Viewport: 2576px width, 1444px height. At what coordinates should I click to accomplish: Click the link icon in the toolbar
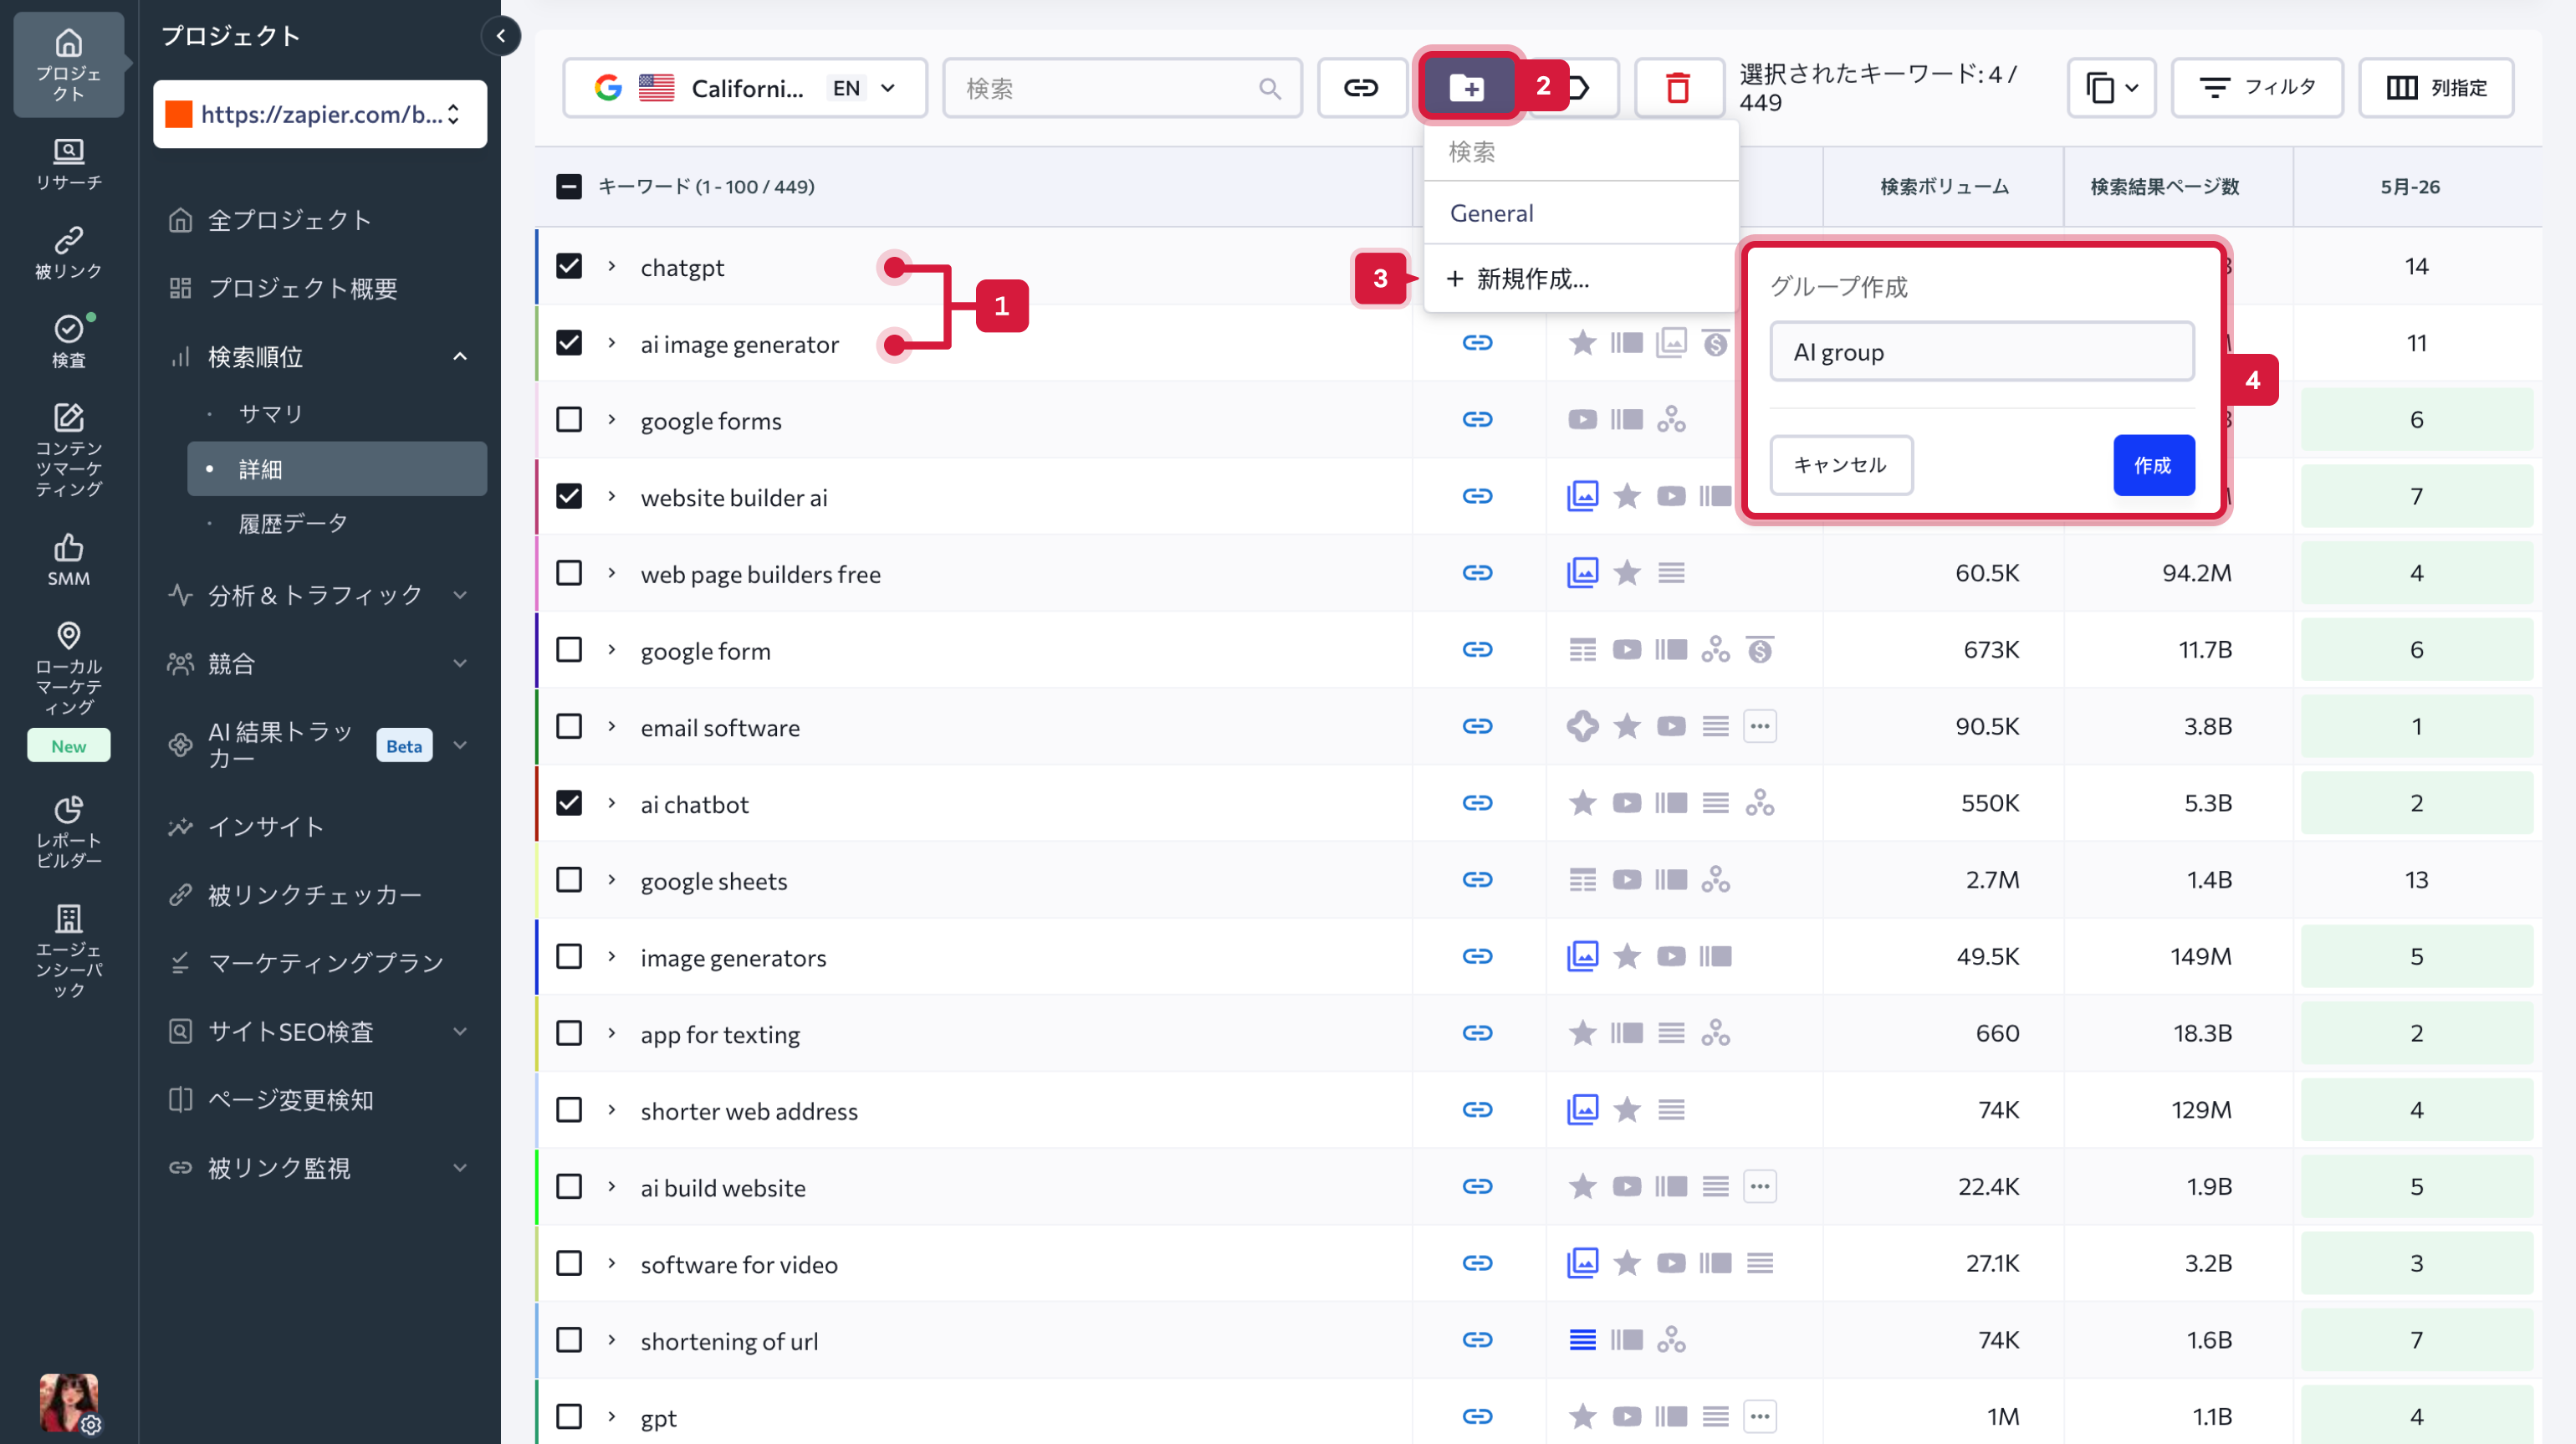pyautogui.click(x=1360, y=88)
